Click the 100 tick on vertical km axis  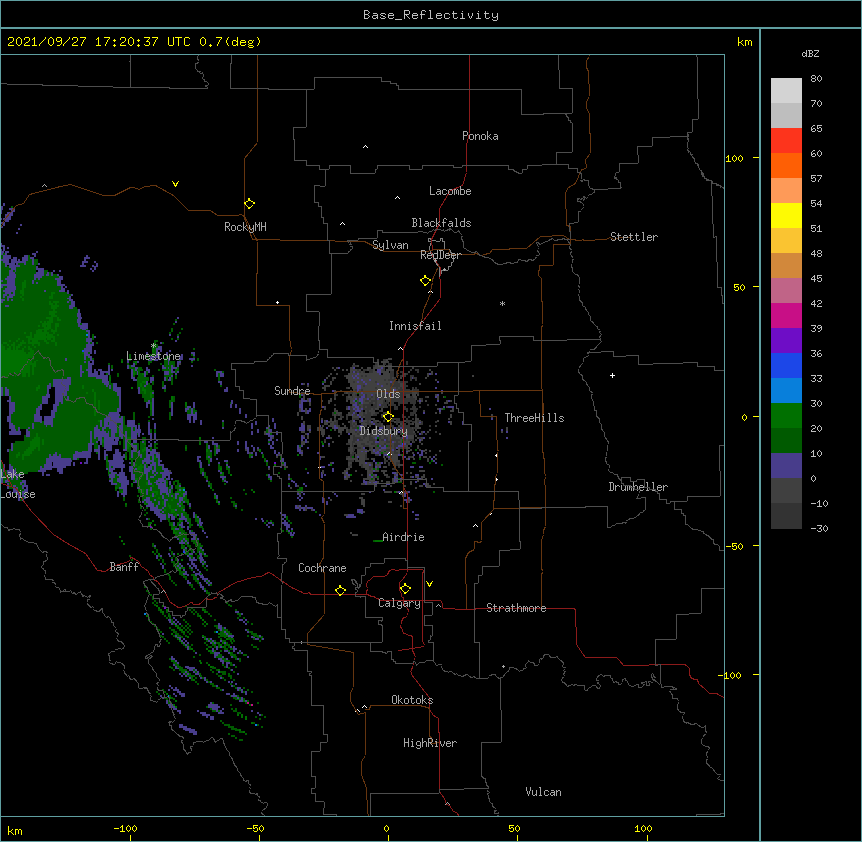coord(734,158)
